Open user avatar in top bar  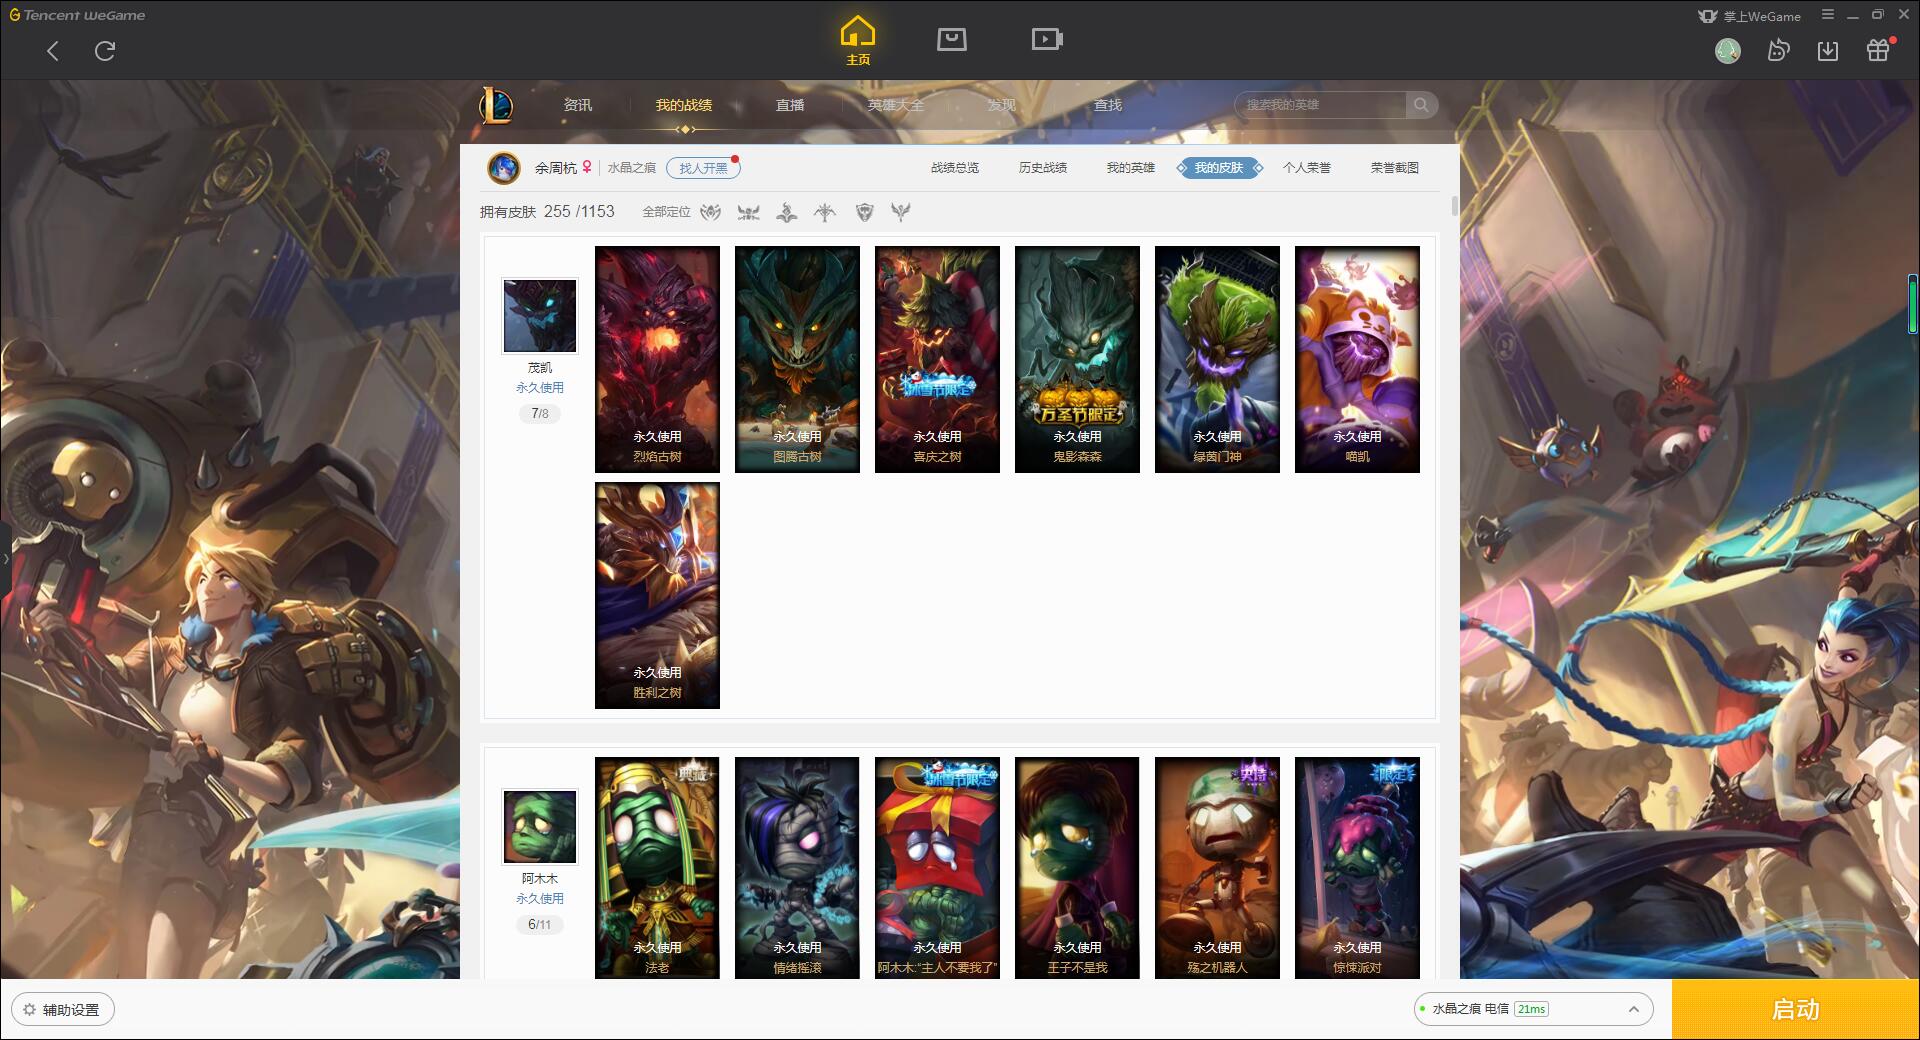coord(1728,51)
